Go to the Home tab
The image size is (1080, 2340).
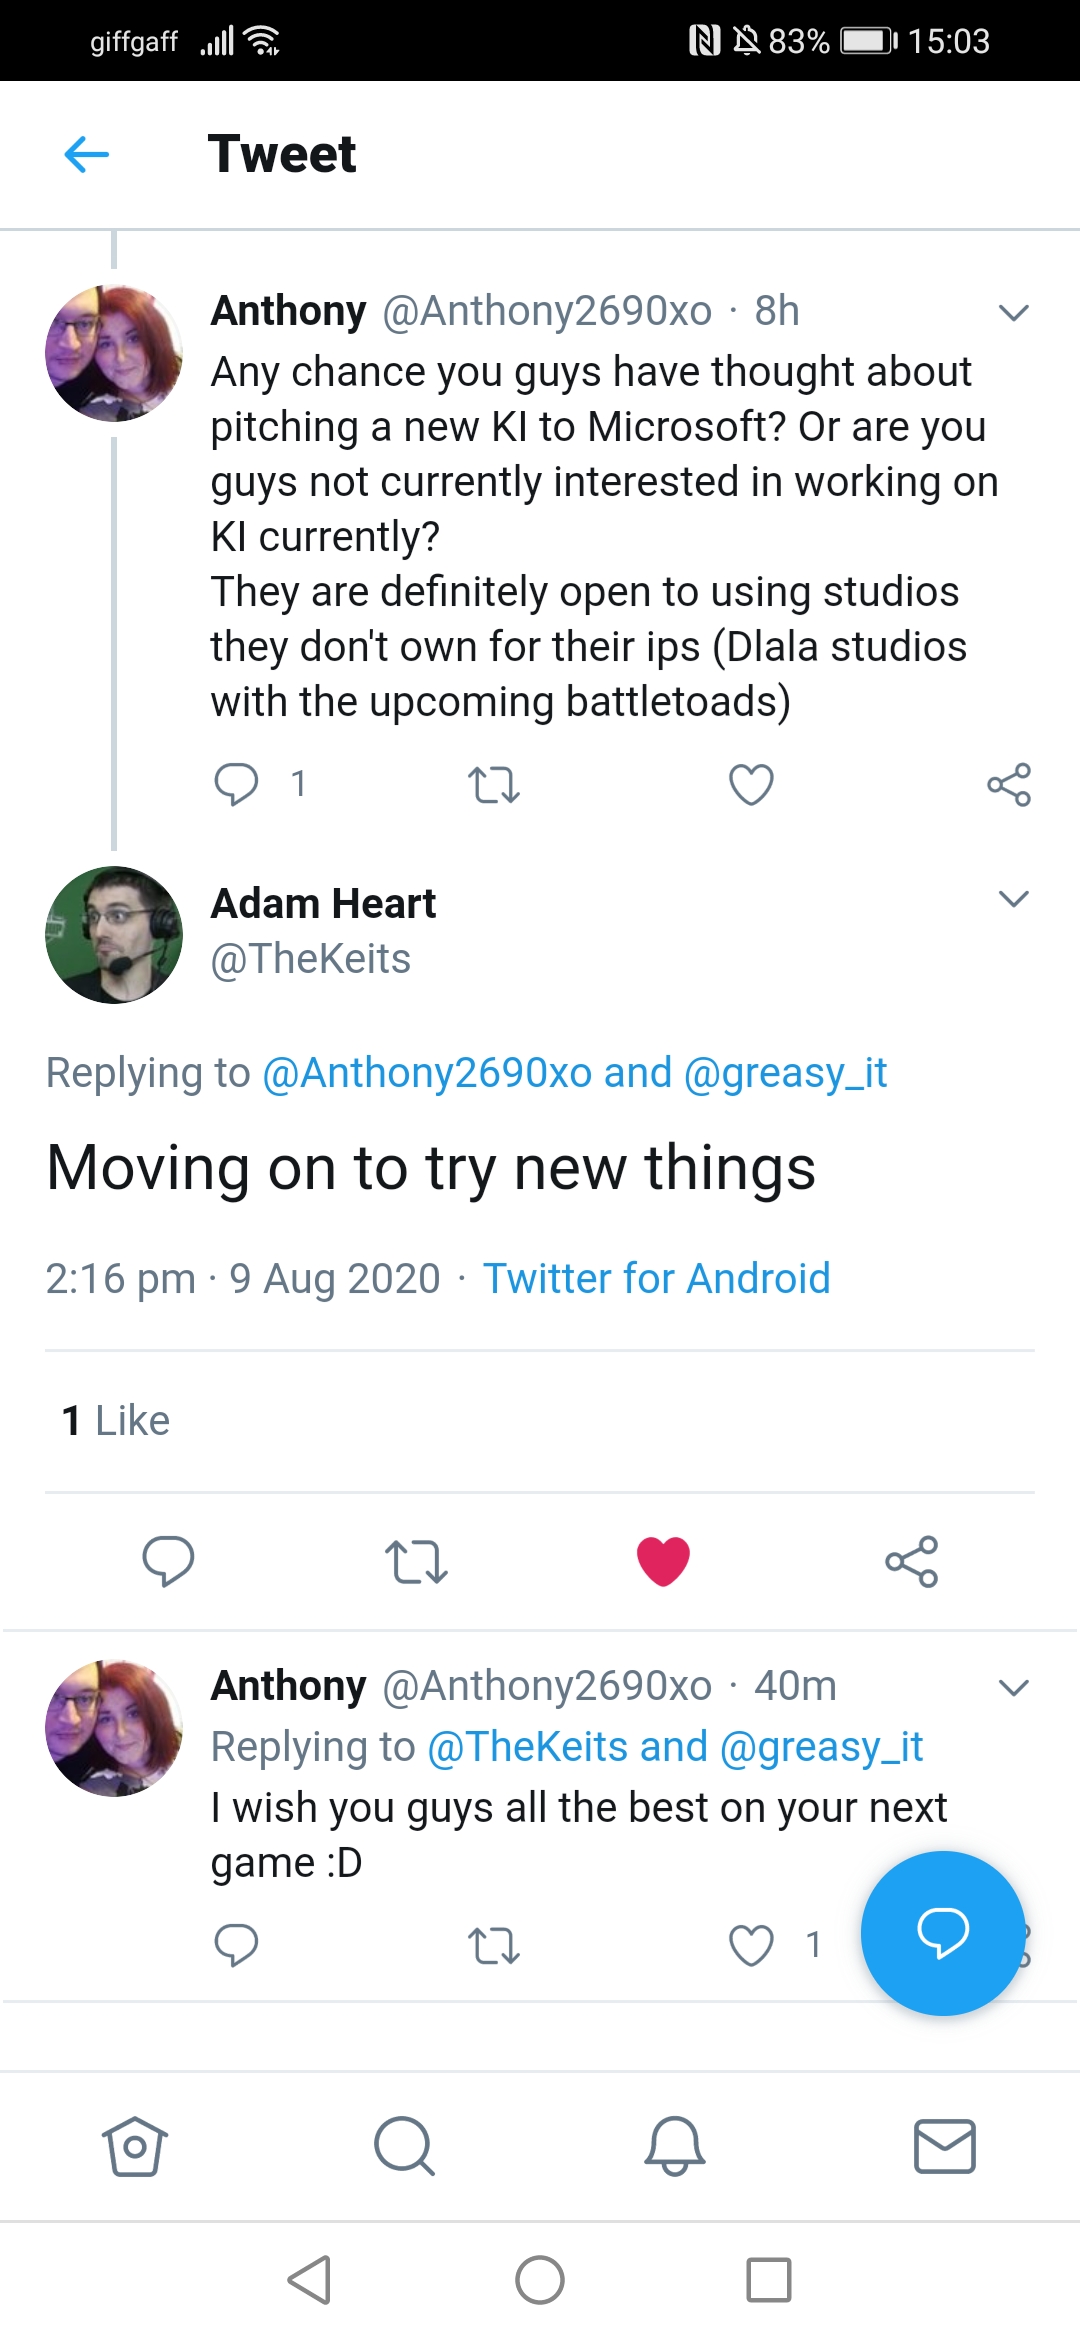(x=135, y=2146)
